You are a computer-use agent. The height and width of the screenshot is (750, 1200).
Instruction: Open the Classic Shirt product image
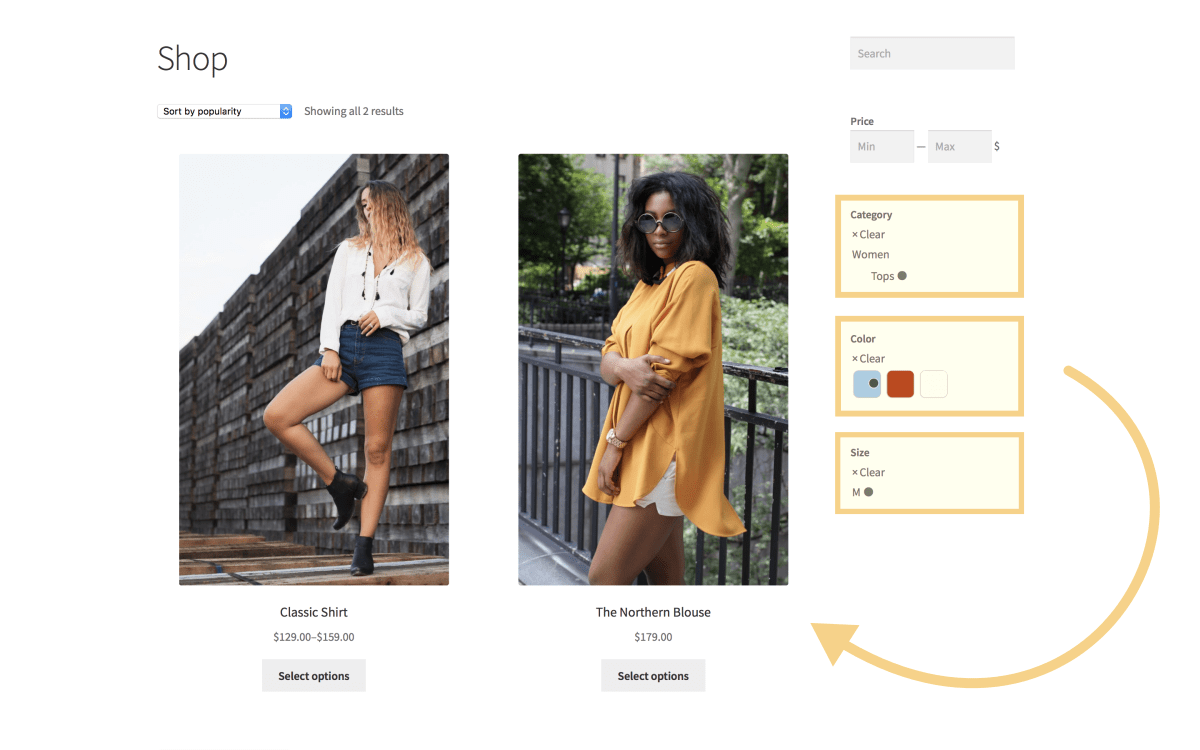[x=314, y=369]
